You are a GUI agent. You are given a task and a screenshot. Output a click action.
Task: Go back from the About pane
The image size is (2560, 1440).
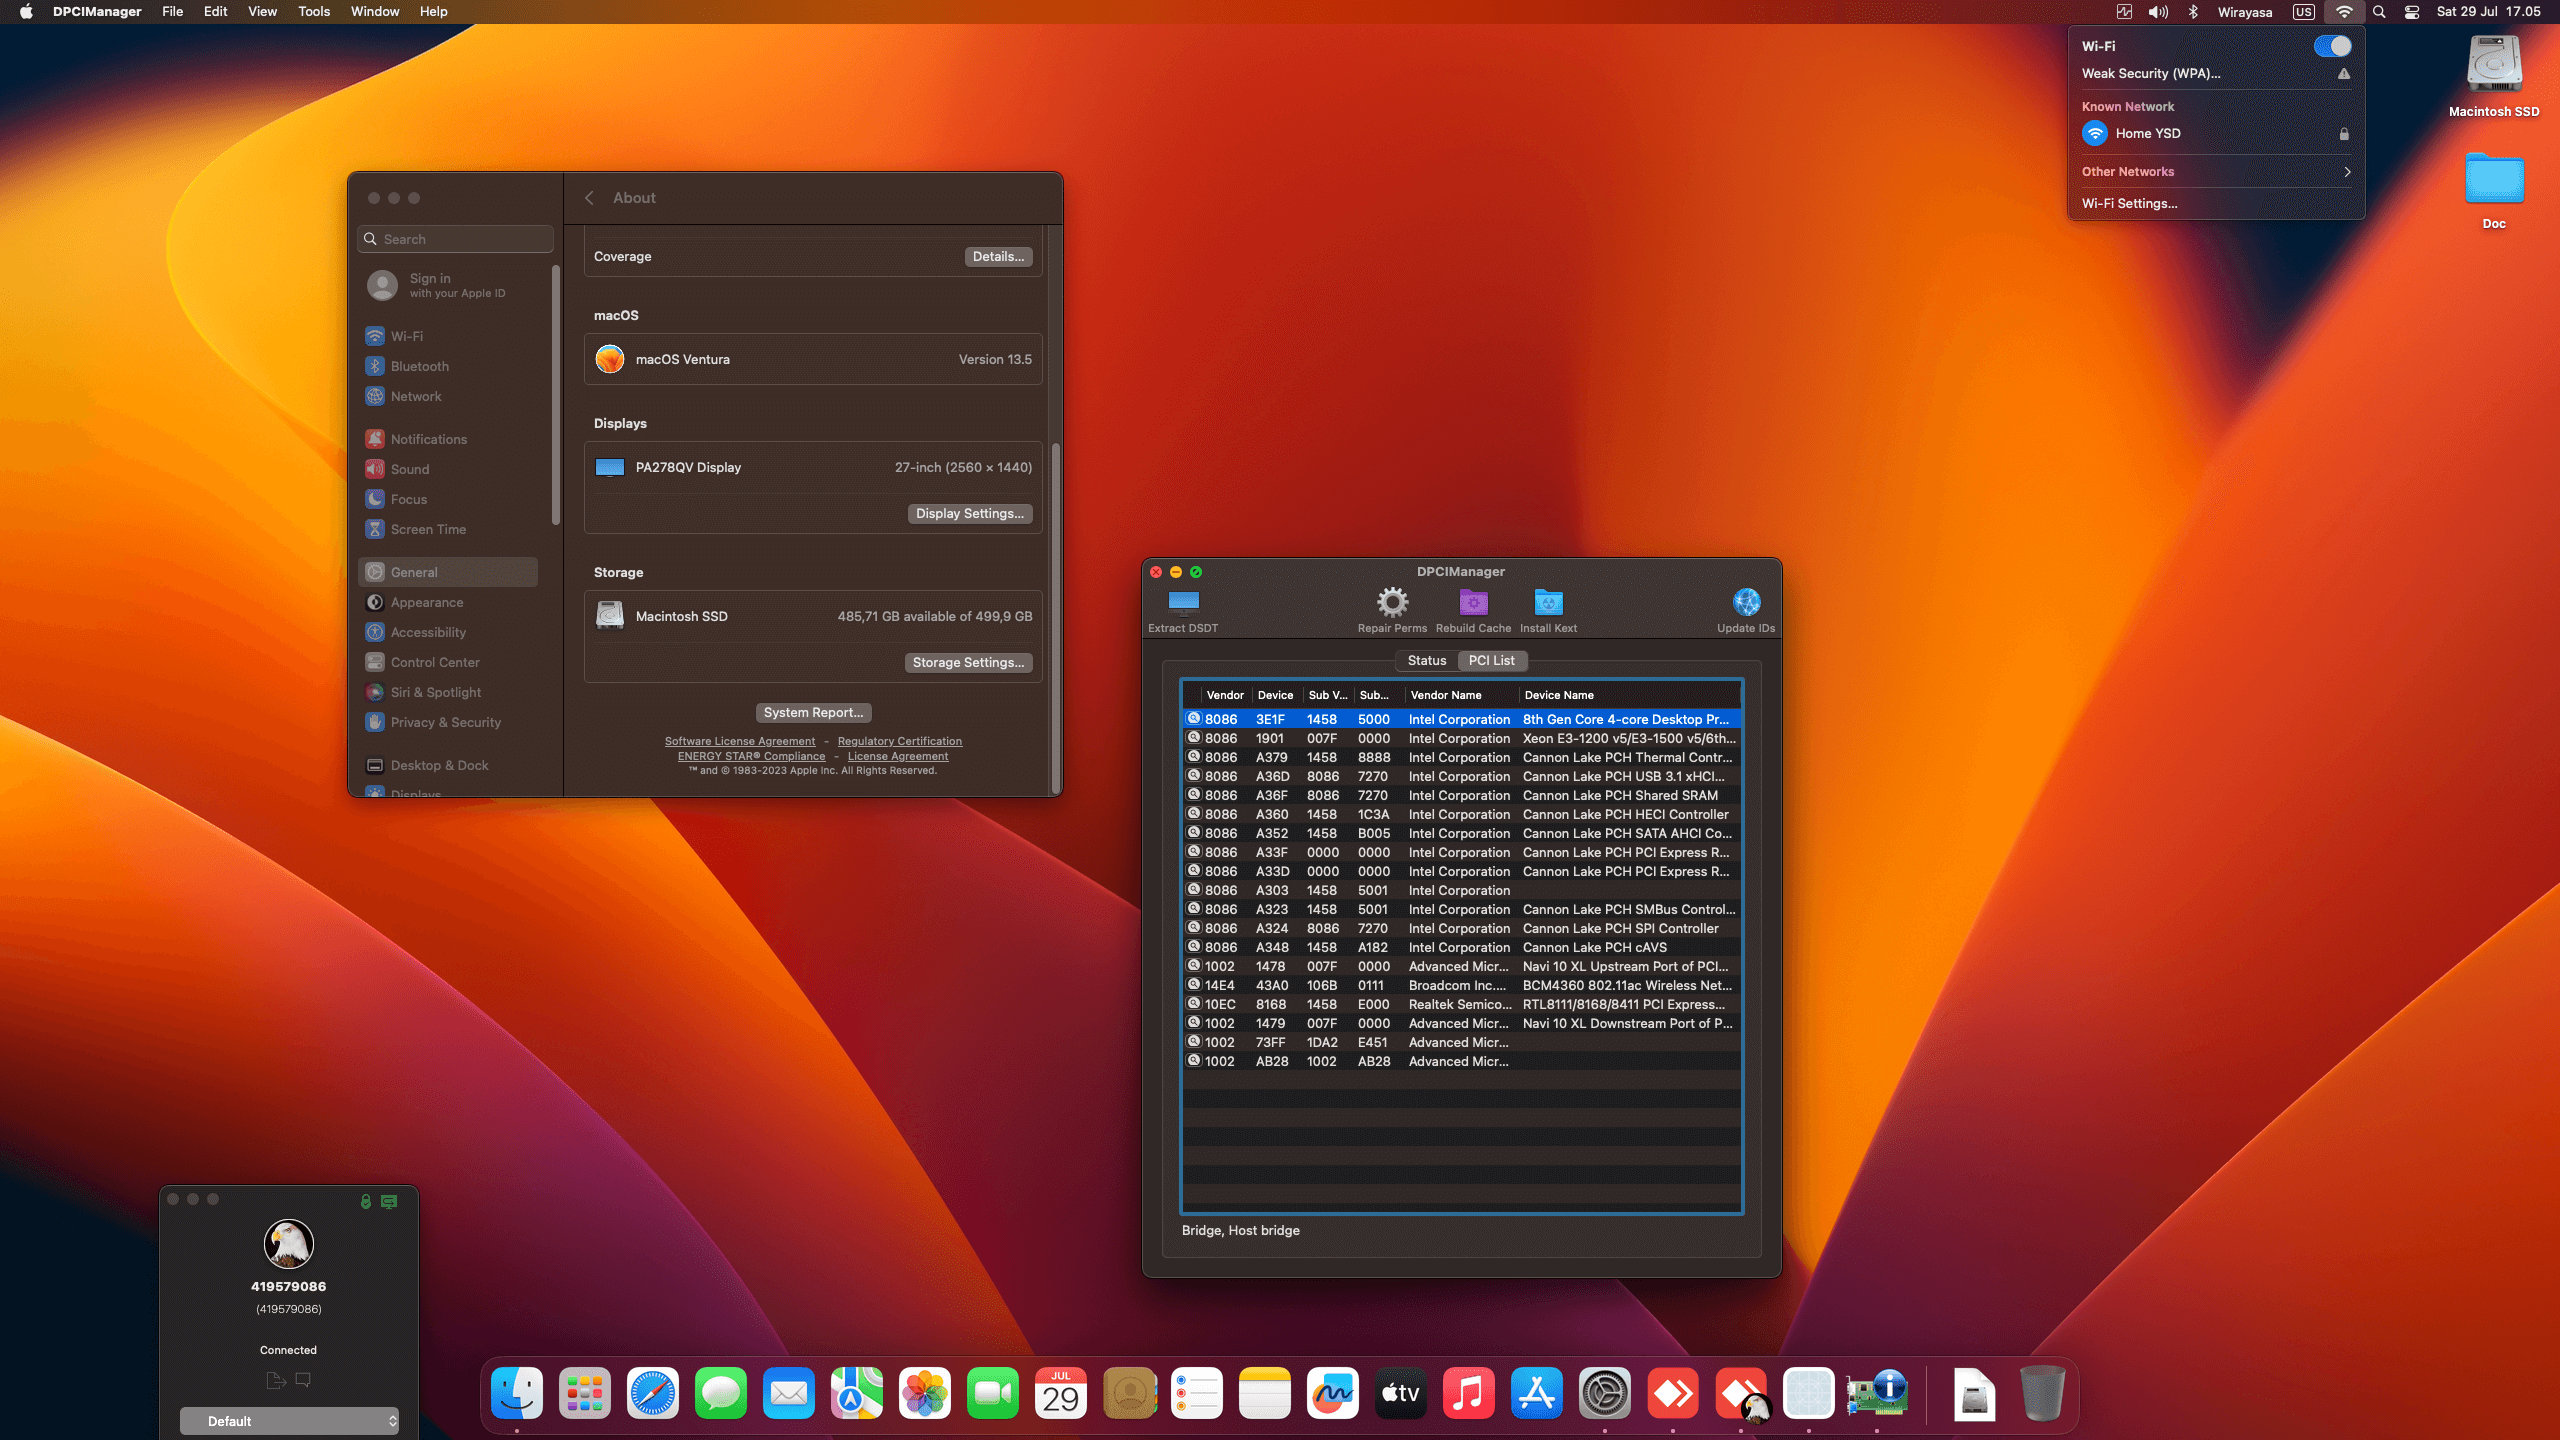[590, 198]
